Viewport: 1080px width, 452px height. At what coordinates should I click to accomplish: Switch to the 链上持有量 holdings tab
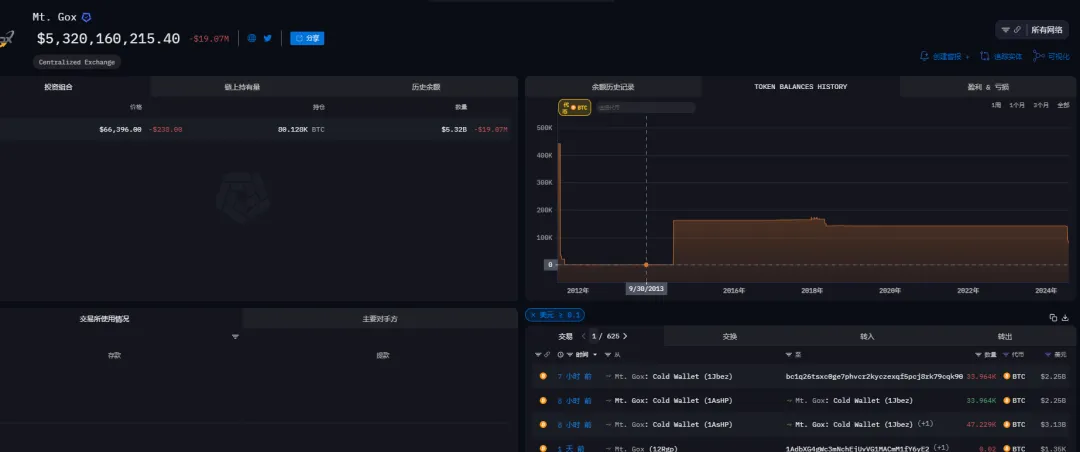[x=242, y=87]
